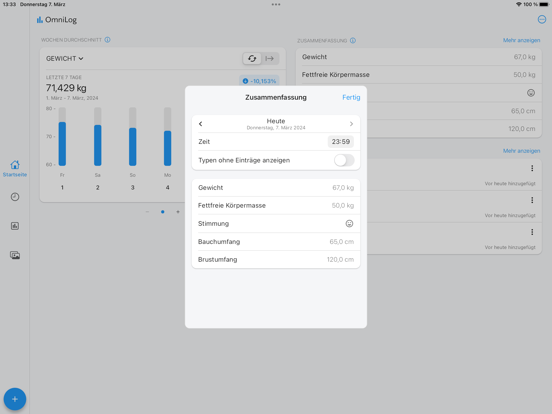The height and width of the screenshot is (414, 552).
Task: Open Fettfreie Körpermasse row in dialog
Action: click(x=276, y=206)
